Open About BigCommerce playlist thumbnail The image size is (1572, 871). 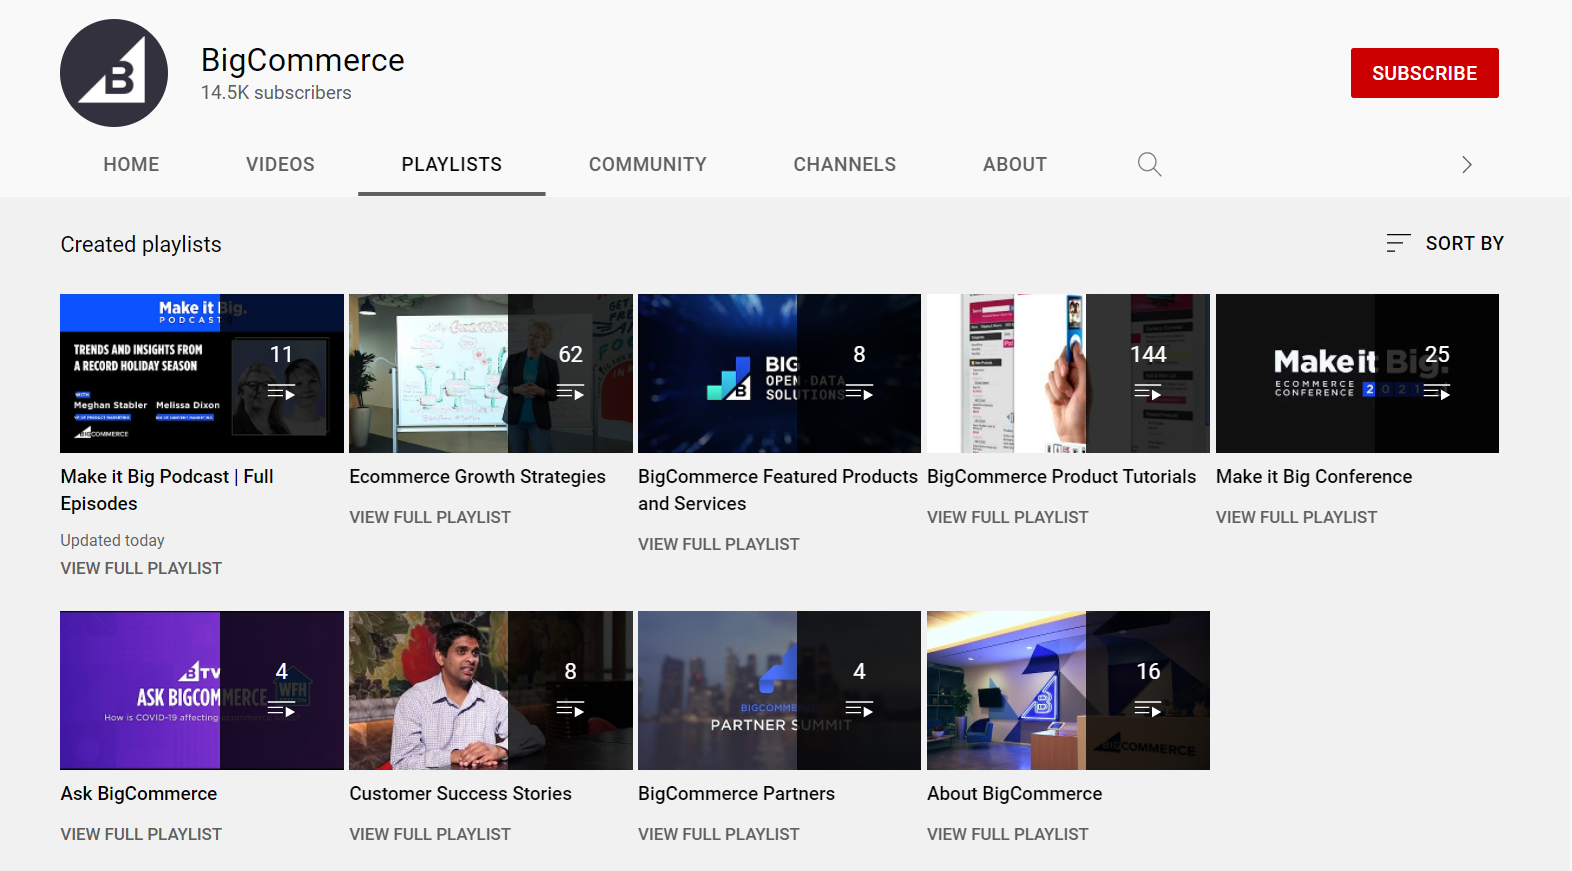(1068, 690)
